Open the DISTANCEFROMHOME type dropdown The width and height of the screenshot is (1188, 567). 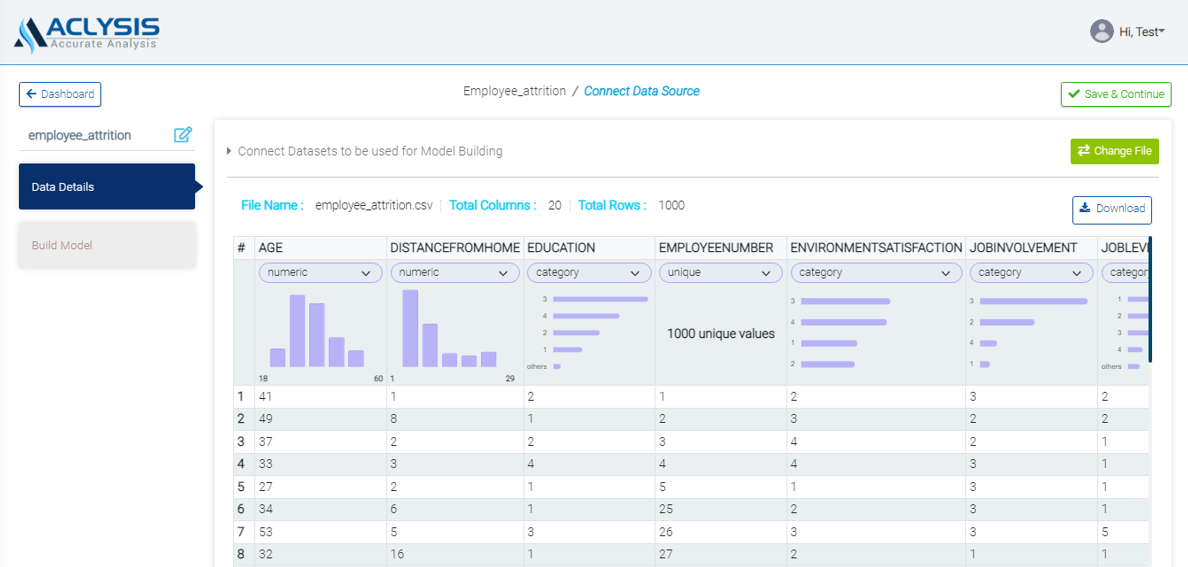[452, 273]
